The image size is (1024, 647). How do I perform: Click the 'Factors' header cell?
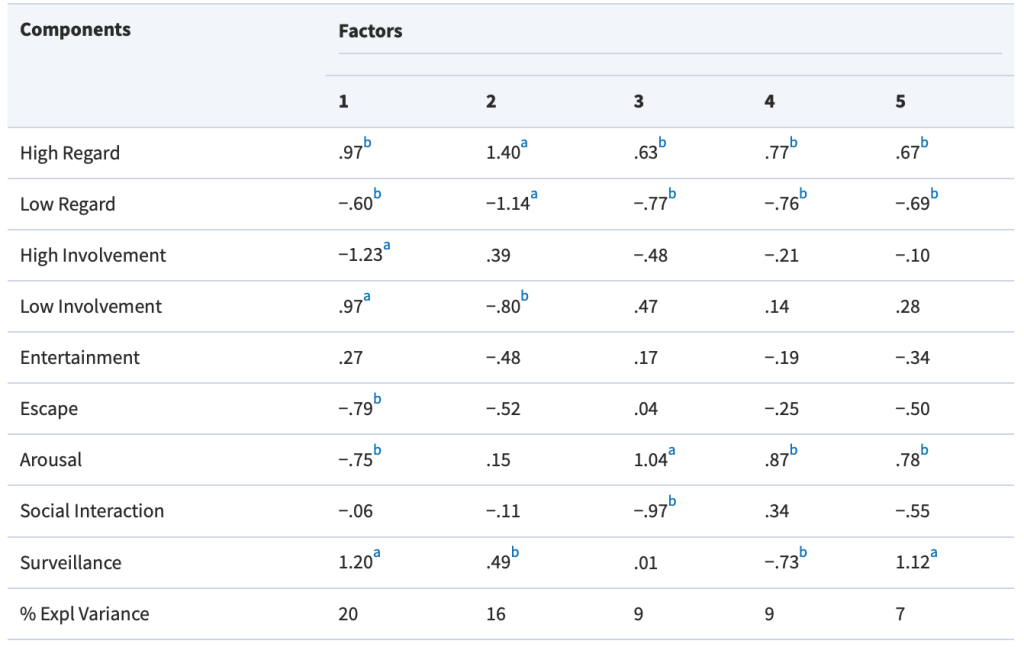coord(370,31)
